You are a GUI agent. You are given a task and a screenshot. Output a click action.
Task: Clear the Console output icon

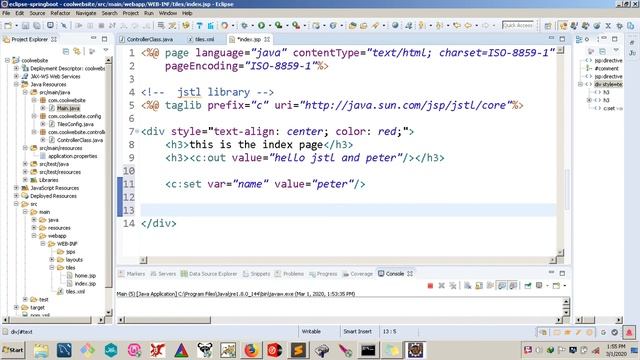[x=467, y=286]
